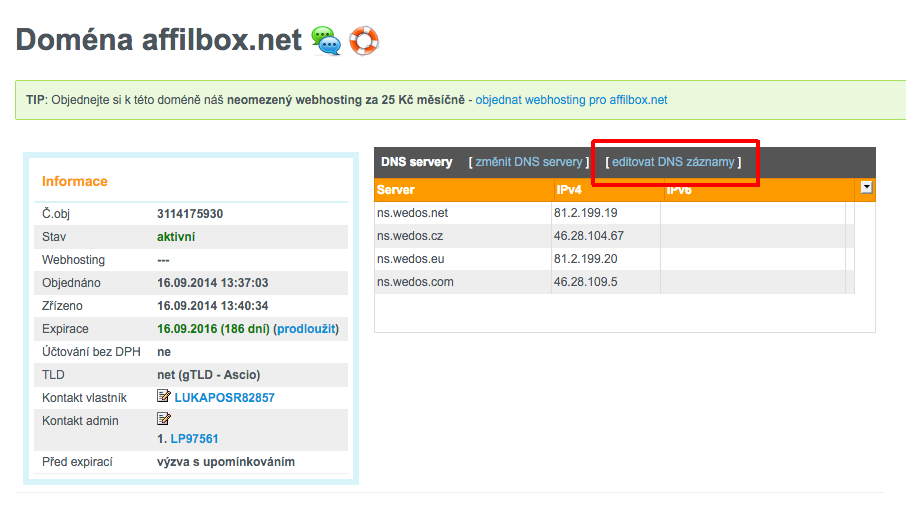
Task: Select the ns.wedos.cz server row
Action: coord(614,236)
